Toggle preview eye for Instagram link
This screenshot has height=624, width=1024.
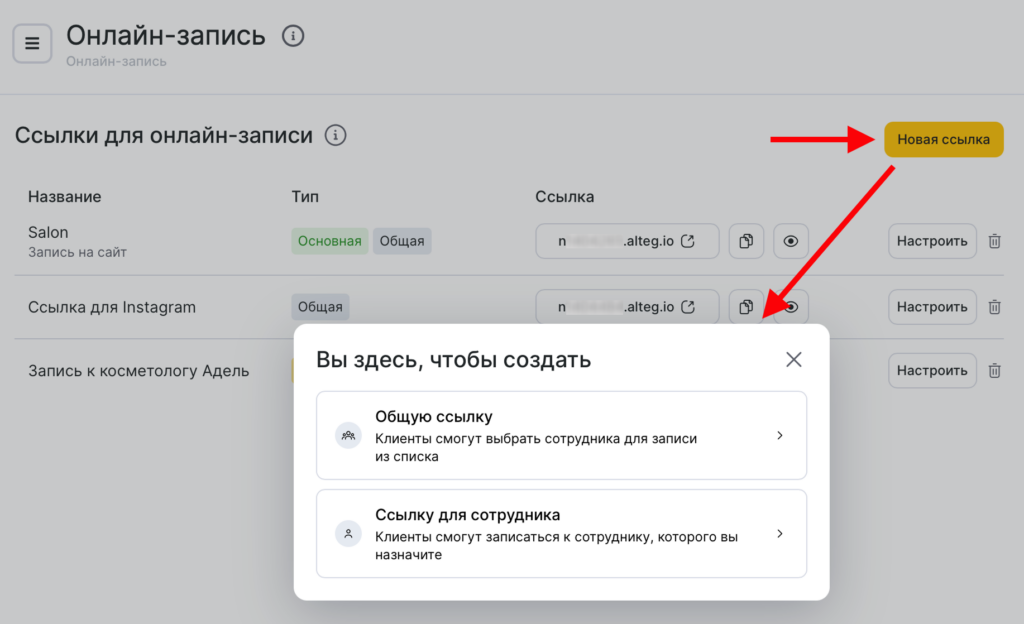791,307
